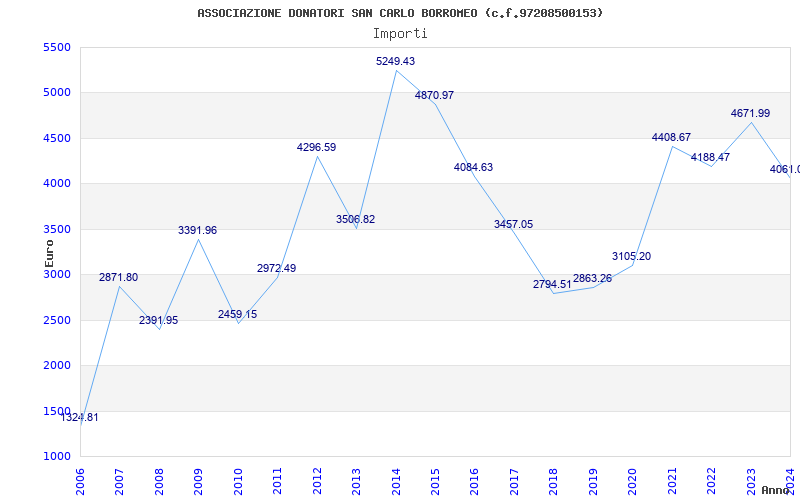Click the 'Euro' y-axis label

(x=49, y=254)
